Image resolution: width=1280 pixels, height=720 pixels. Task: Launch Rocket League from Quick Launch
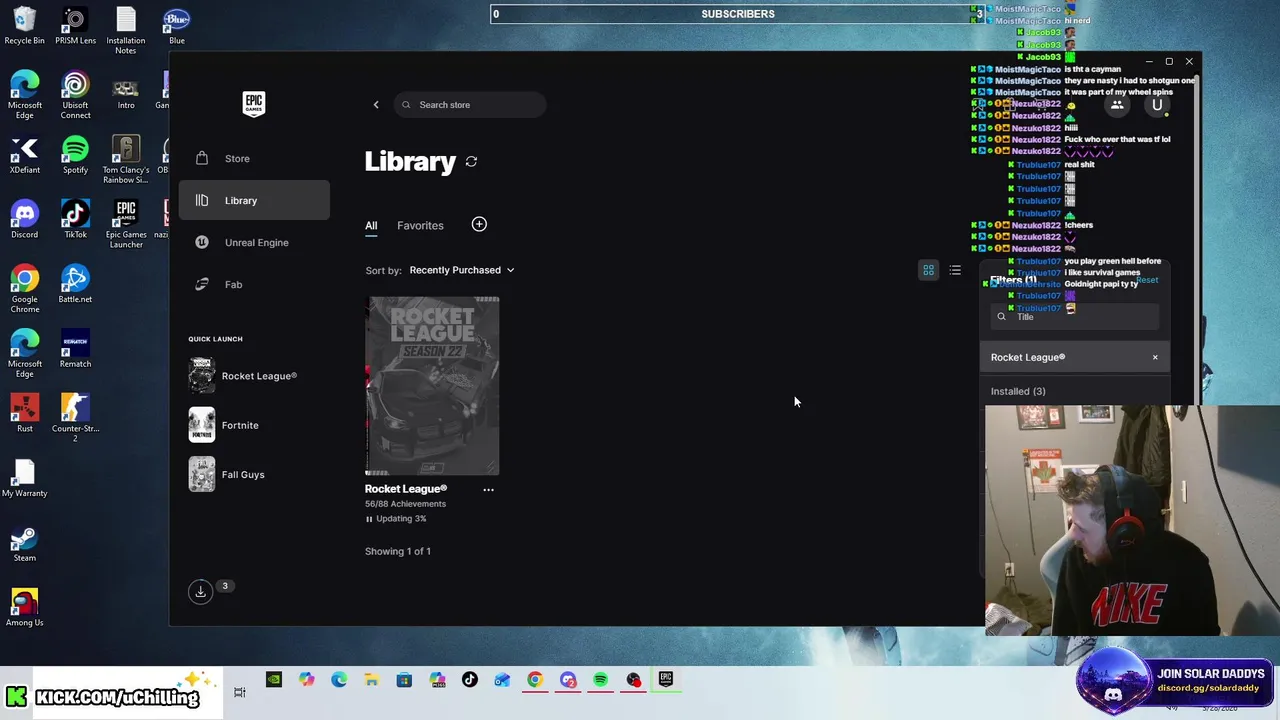pyautogui.click(x=243, y=376)
